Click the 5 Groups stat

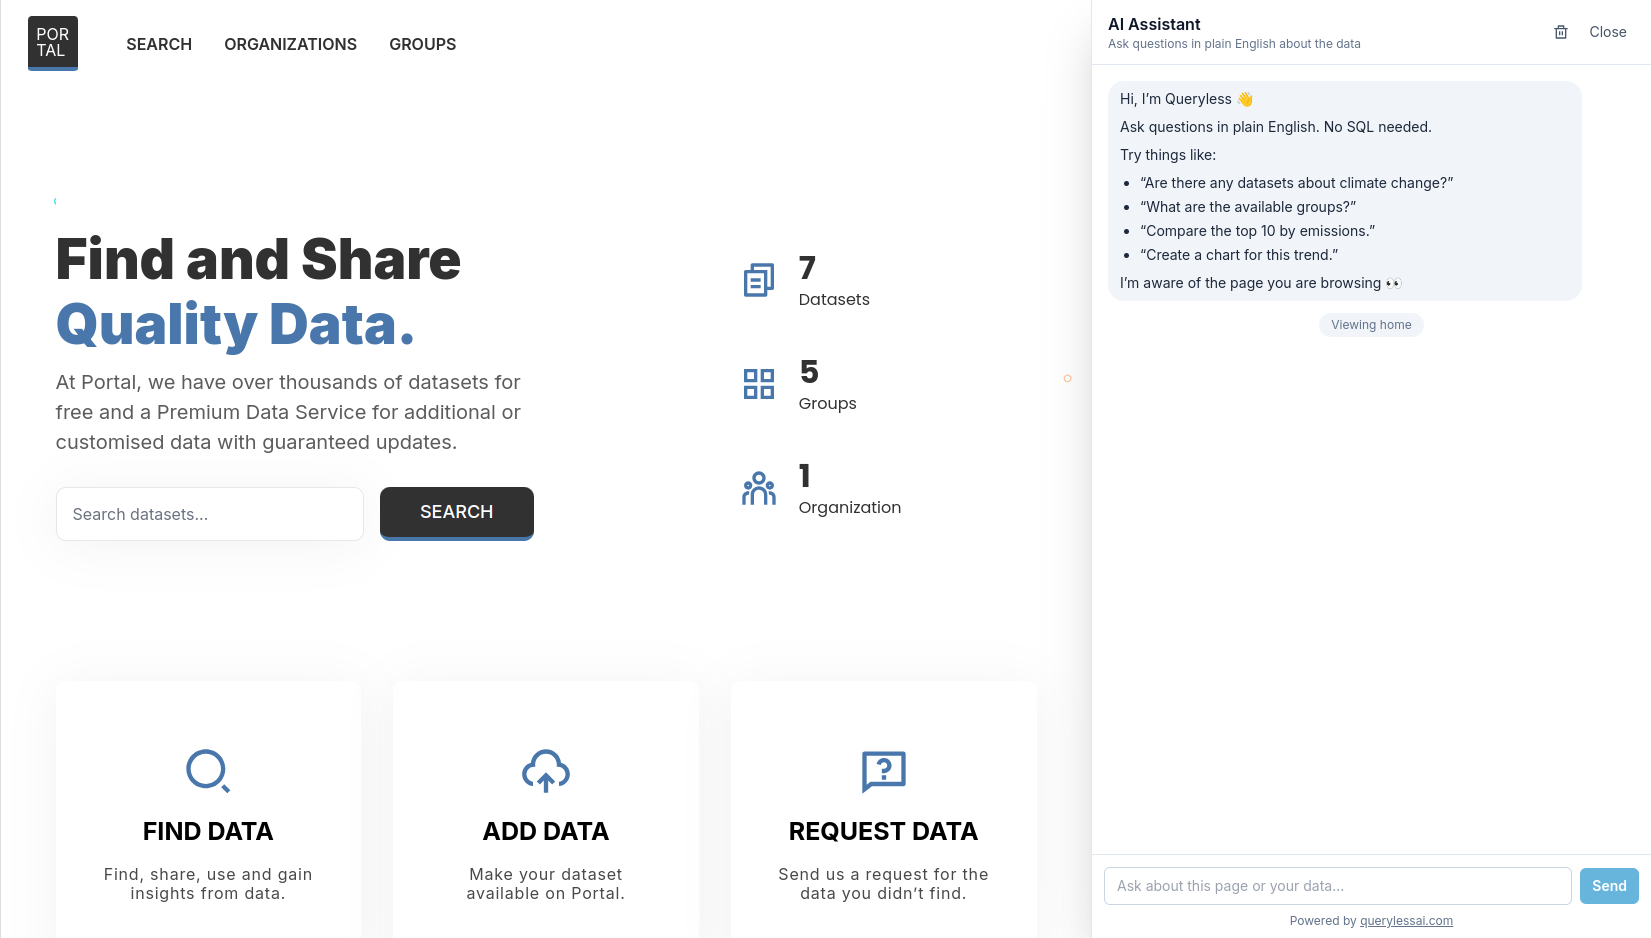coord(827,387)
